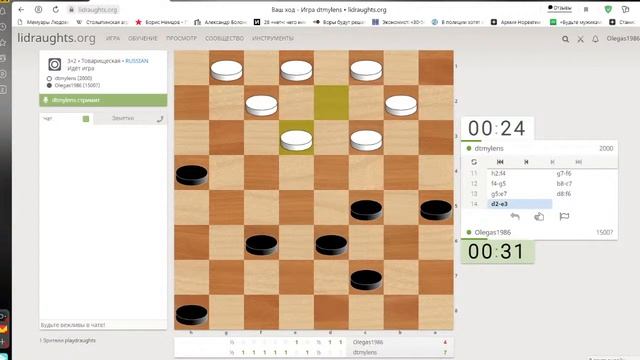Click the Olegas1986 crosstable score row
The image size is (640, 360).
(313, 342)
